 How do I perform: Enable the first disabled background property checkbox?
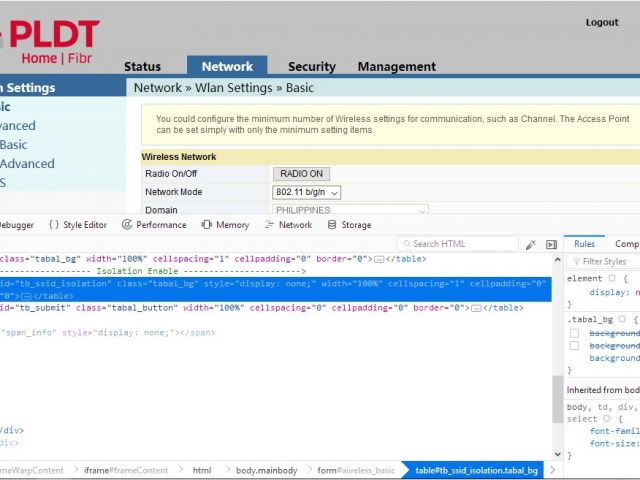coord(574,333)
